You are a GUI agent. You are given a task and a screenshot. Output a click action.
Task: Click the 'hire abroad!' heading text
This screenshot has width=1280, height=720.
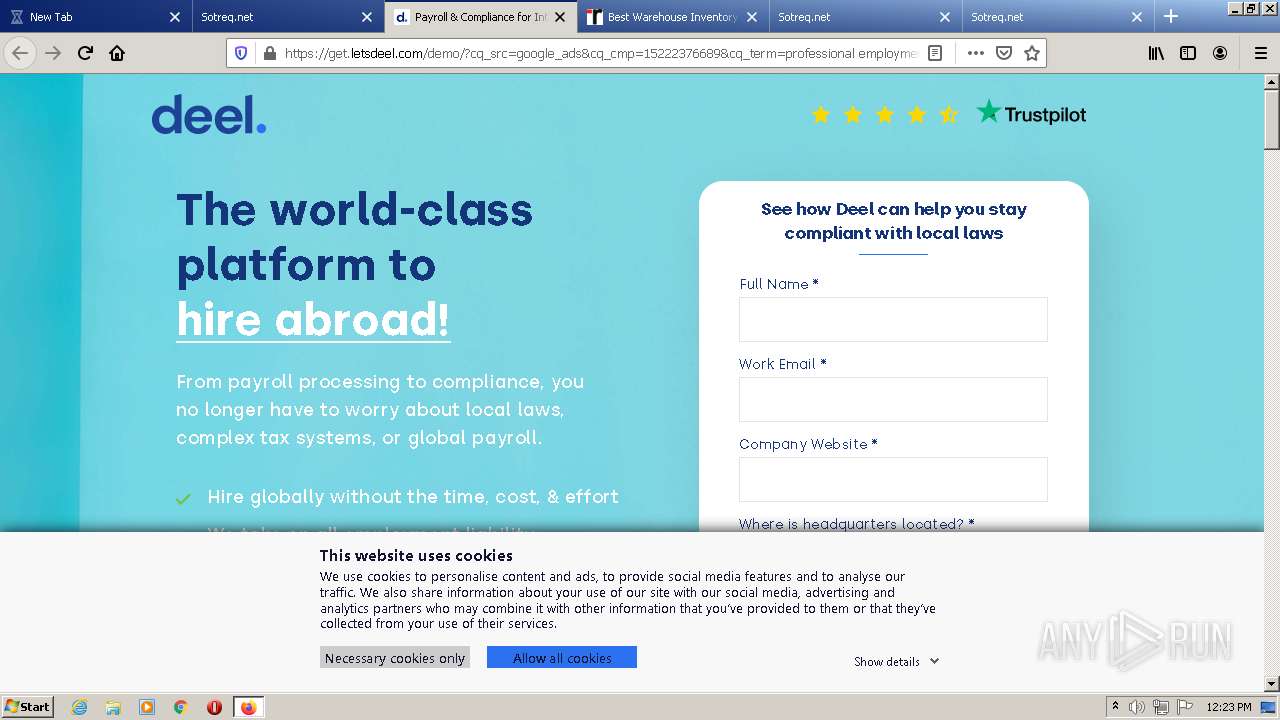pos(313,319)
